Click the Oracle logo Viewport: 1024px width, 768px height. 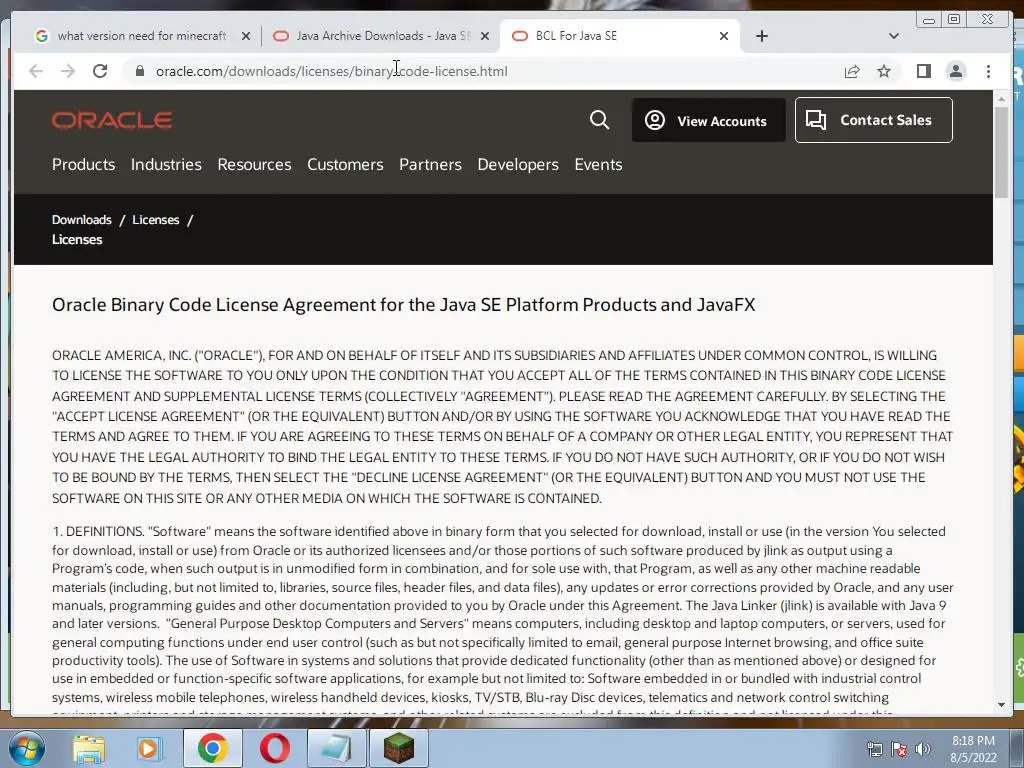[112, 120]
